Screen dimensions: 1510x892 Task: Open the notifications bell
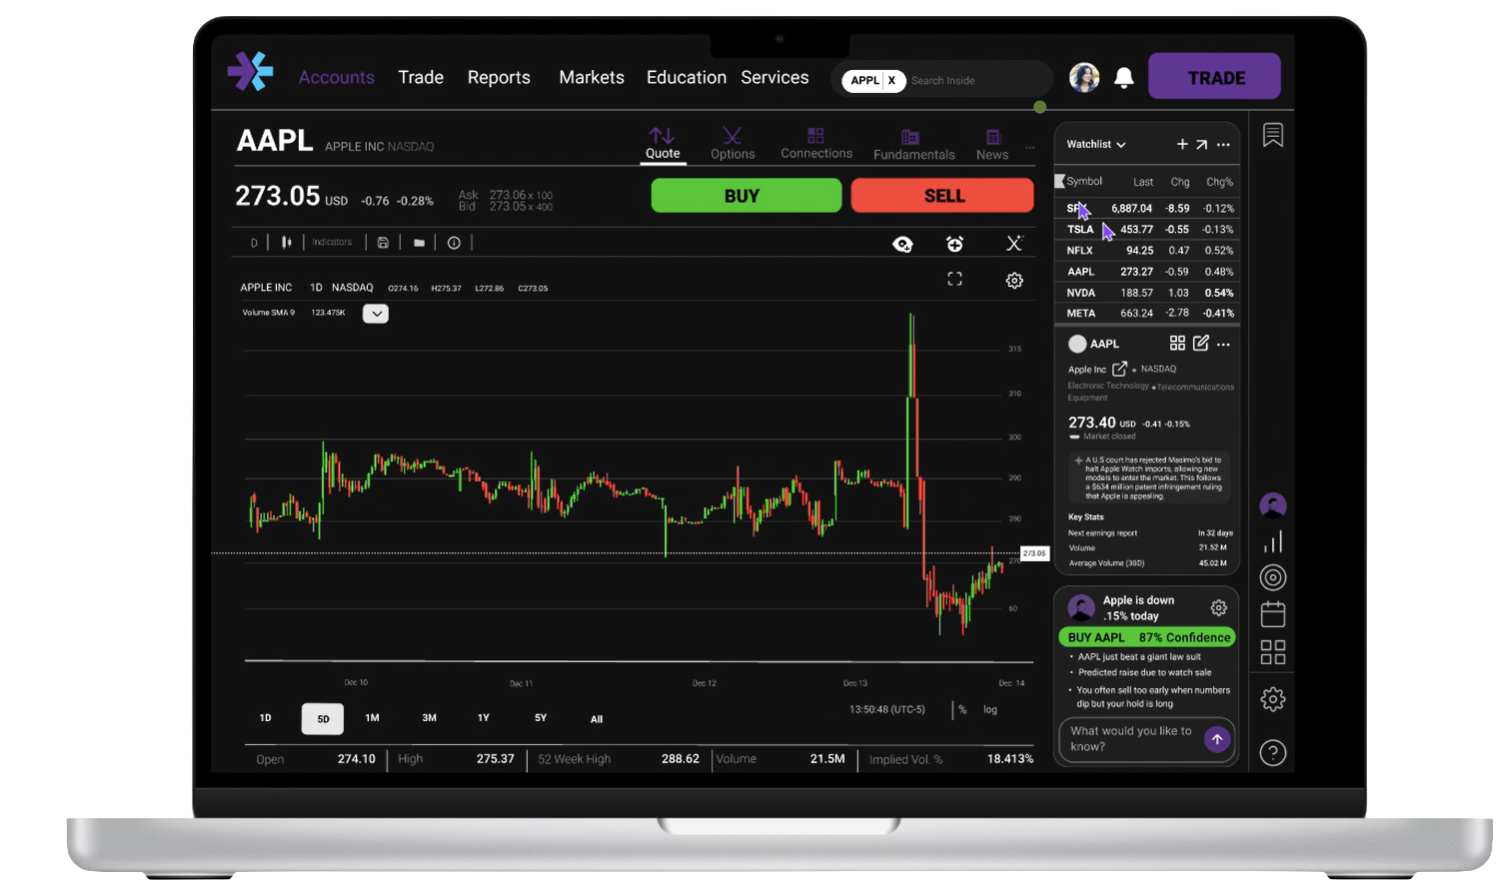1124,78
